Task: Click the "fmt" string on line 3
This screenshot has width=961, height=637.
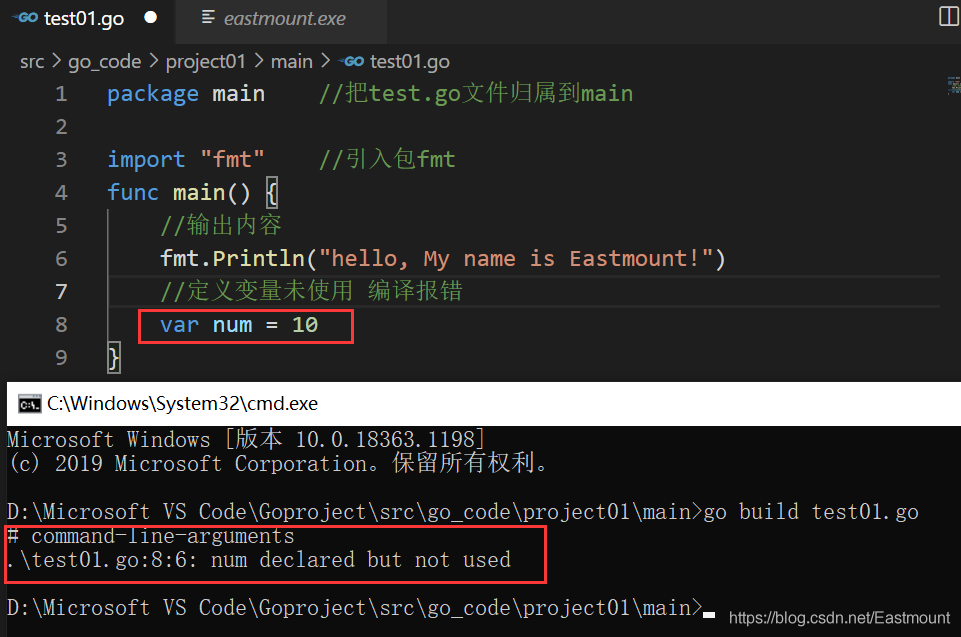Action: [x=232, y=159]
